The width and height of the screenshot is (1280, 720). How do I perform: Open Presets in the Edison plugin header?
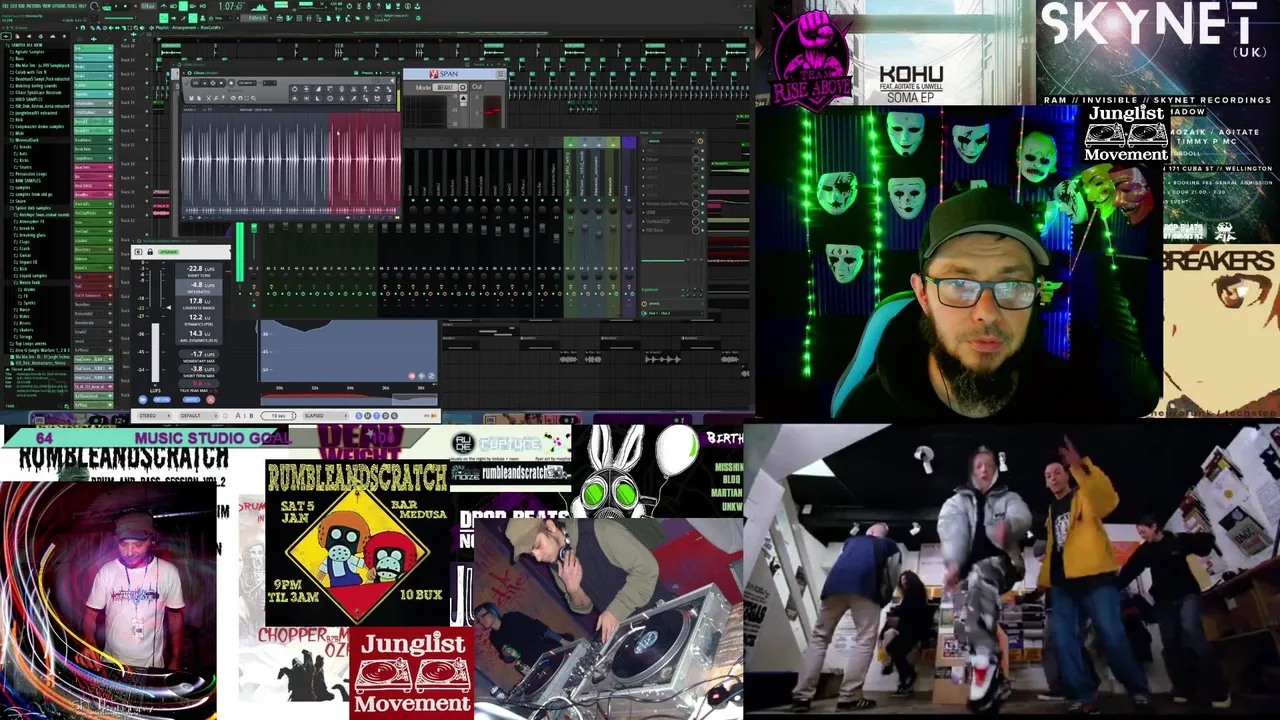pos(367,73)
